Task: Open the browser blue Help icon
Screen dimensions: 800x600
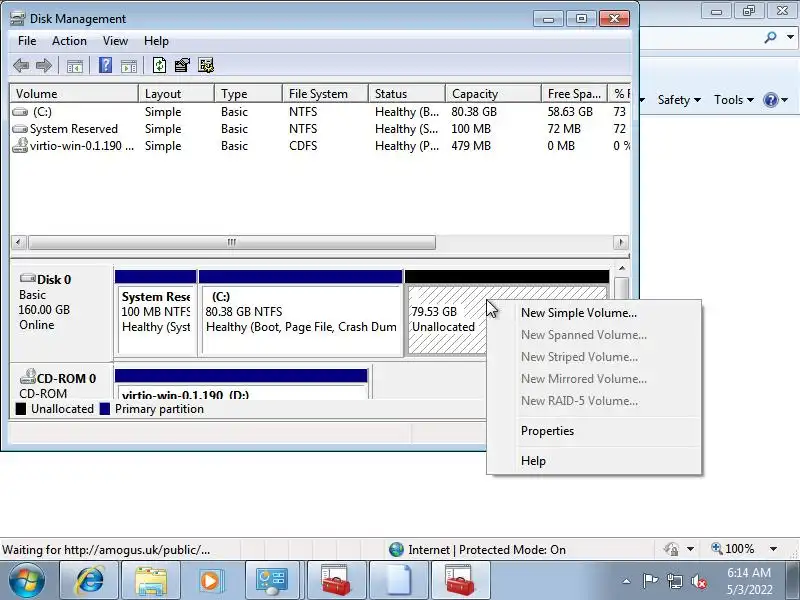Action: [x=770, y=99]
